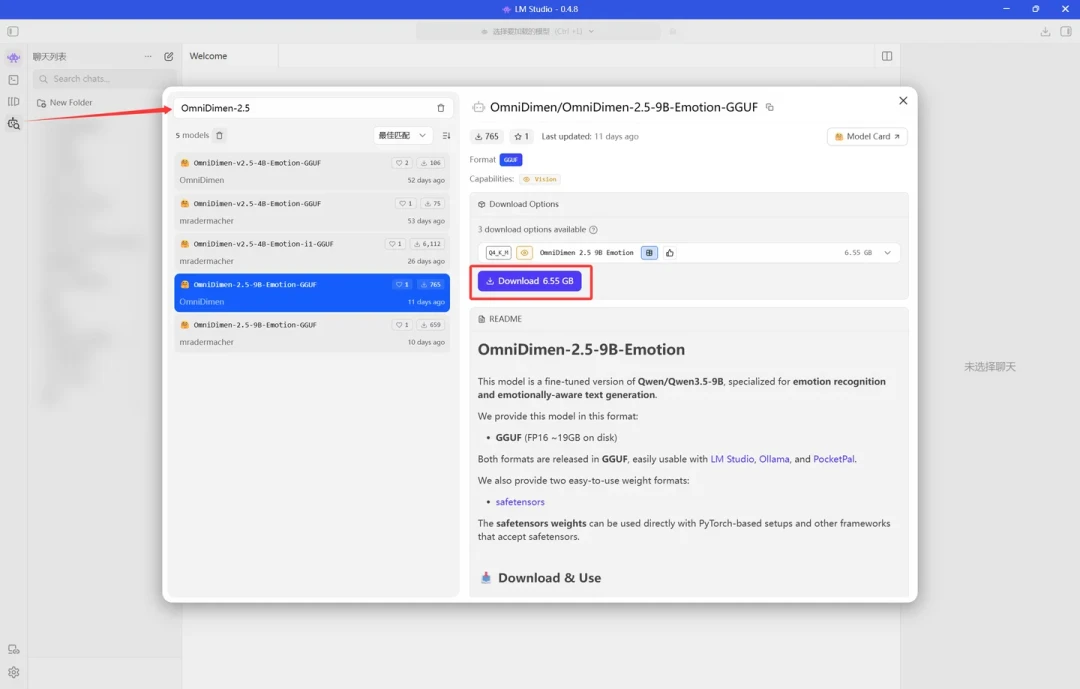Open the Discover model search icon
The height and width of the screenshot is (689, 1080).
[x=13, y=124]
